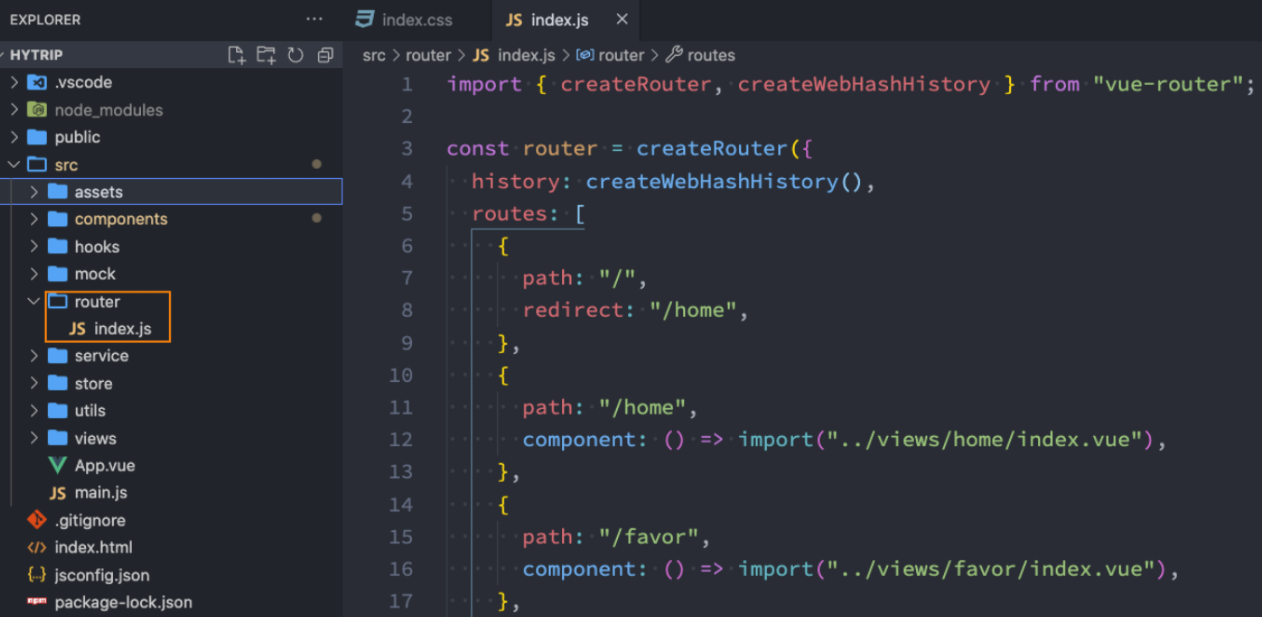1262x617 pixels.
Task: Click the node_modules folder icon
Action: [x=37, y=110]
